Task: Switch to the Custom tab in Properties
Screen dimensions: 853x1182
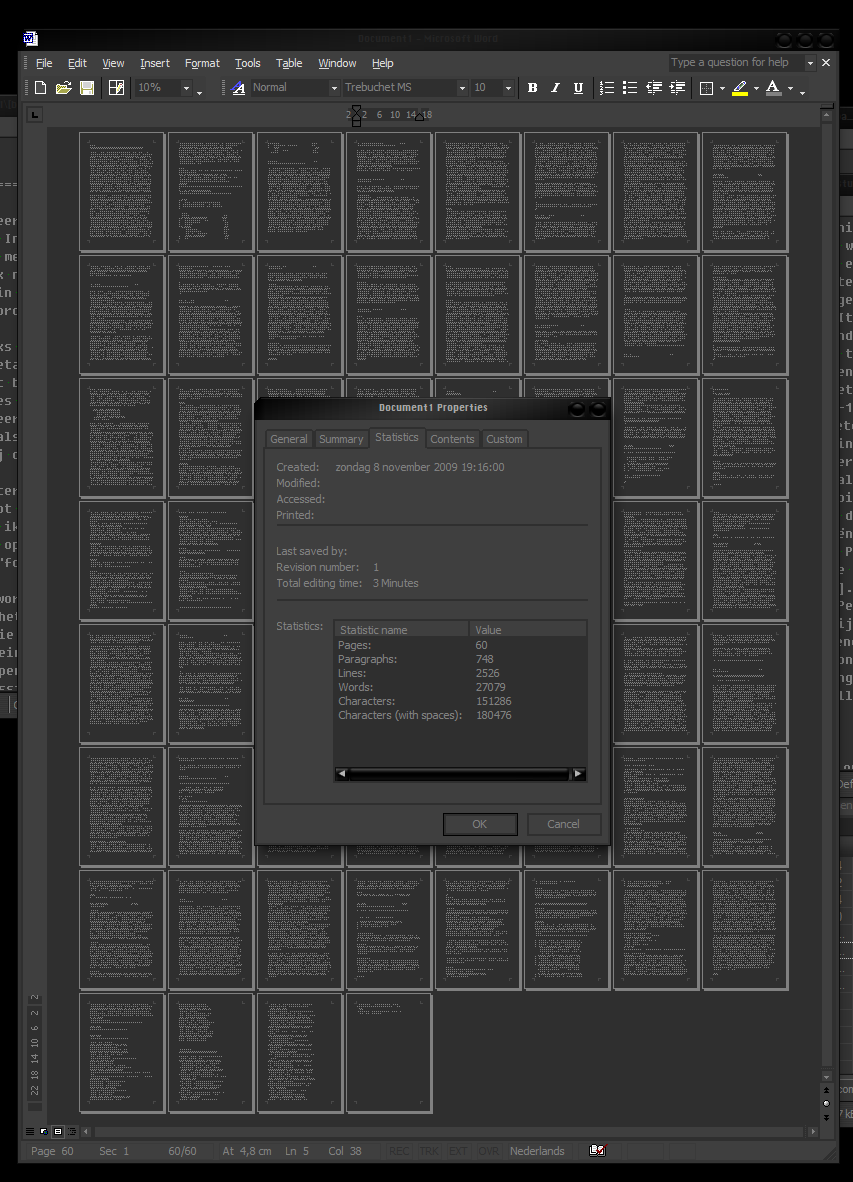Action: [504, 439]
